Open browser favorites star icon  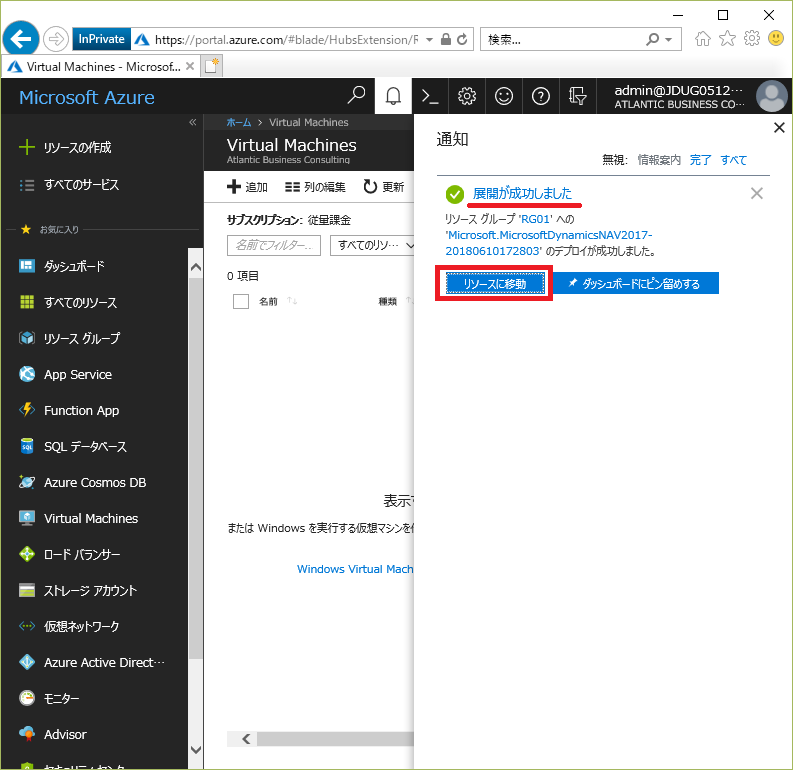click(x=727, y=38)
